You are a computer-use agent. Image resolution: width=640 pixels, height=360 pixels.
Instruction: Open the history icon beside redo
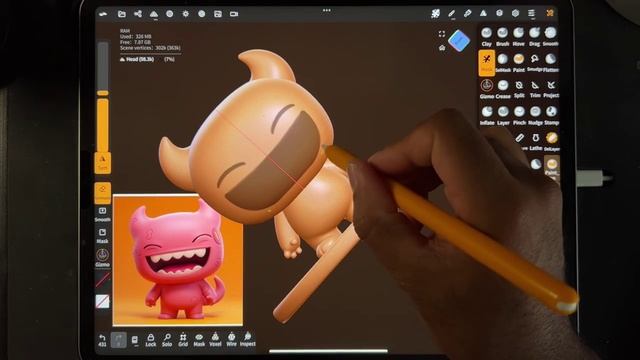pyautogui.click(x=134, y=340)
